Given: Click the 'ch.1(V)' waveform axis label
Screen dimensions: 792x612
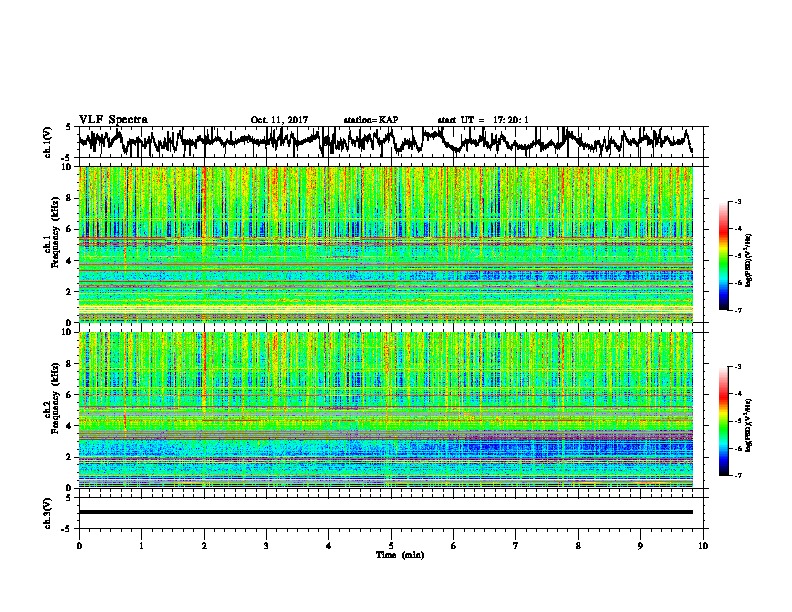Looking at the screenshot, I should click(x=48, y=142).
